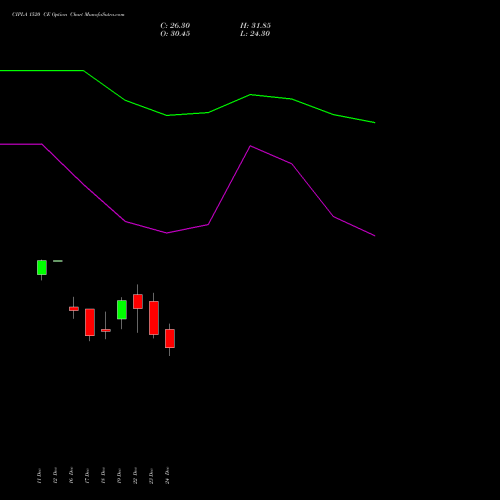The height and width of the screenshot is (500, 500).
Task: Click the CIPLA 1520 CE chart title
Action: click(x=68, y=15)
